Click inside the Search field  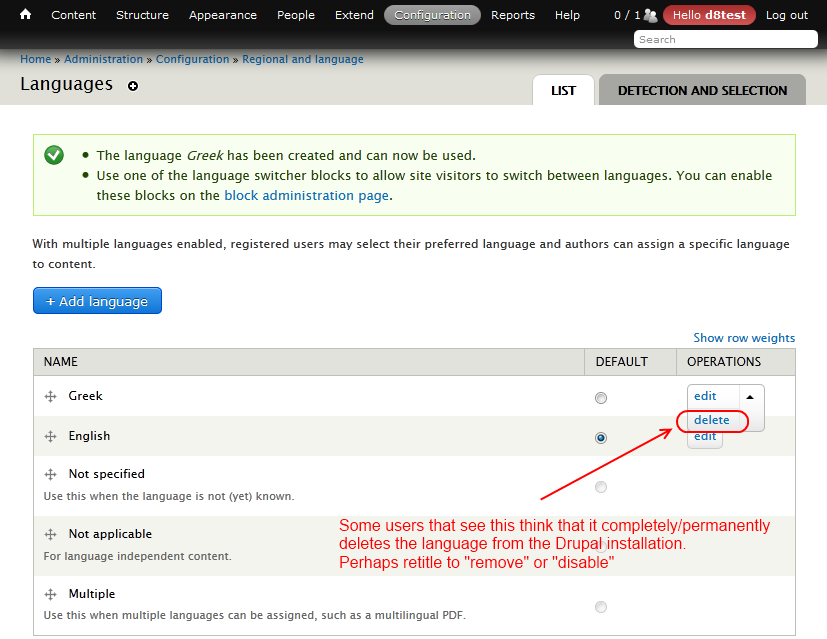coord(725,39)
